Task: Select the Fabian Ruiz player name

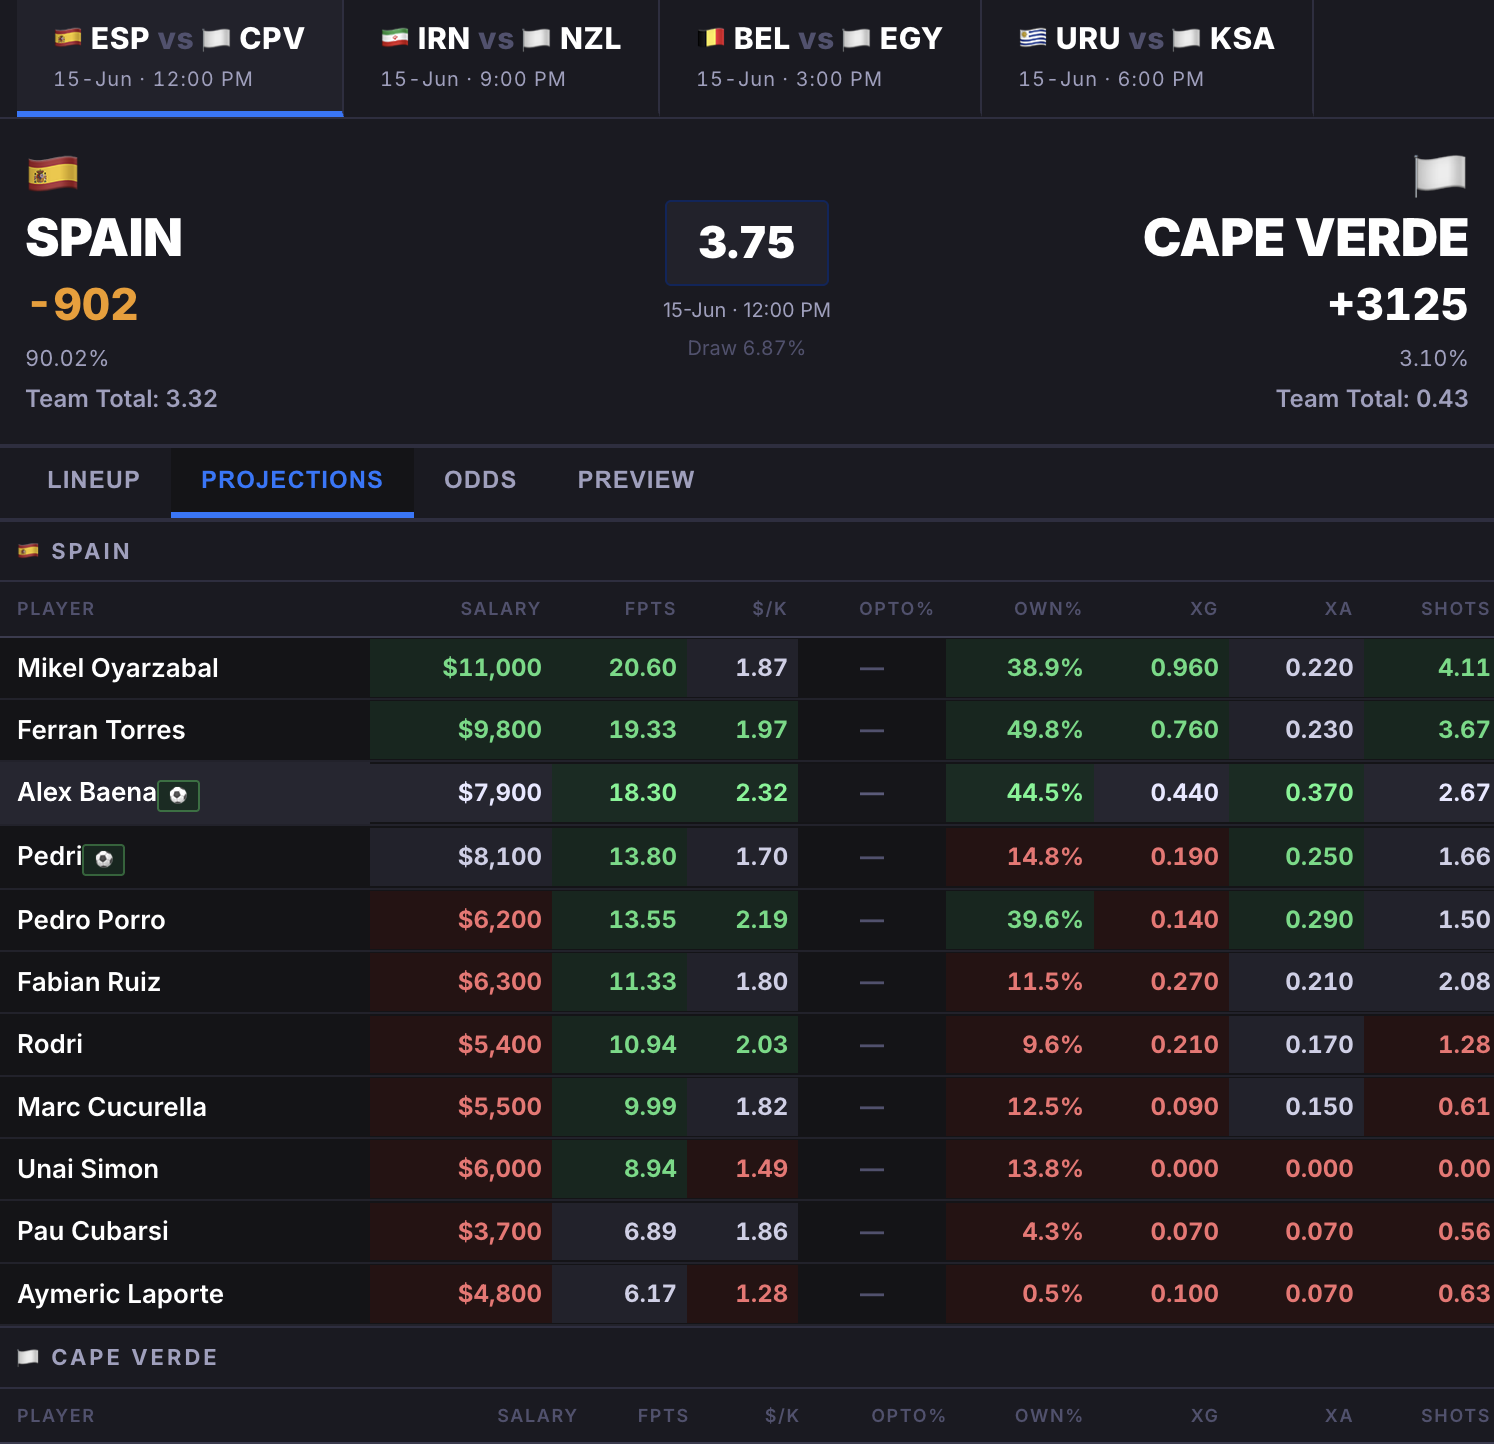Action: tap(89, 982)
